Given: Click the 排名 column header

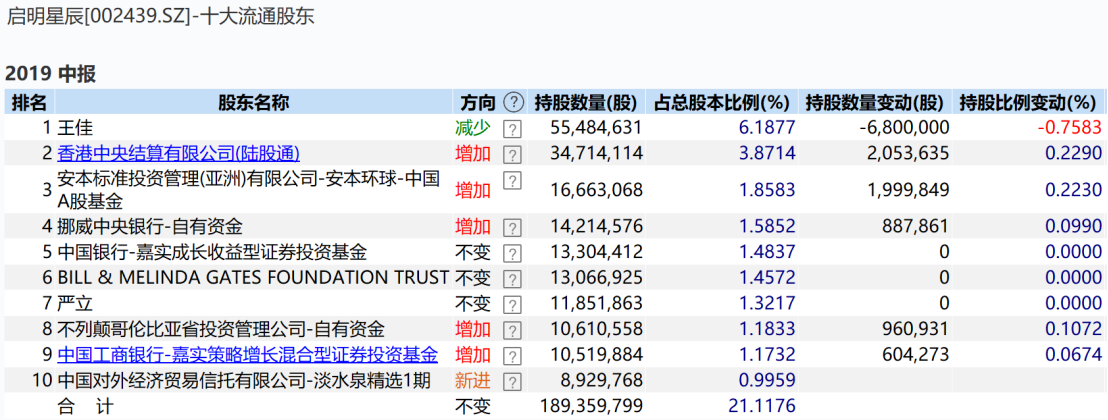Looking at the screenshot, I should click(29, 102).
